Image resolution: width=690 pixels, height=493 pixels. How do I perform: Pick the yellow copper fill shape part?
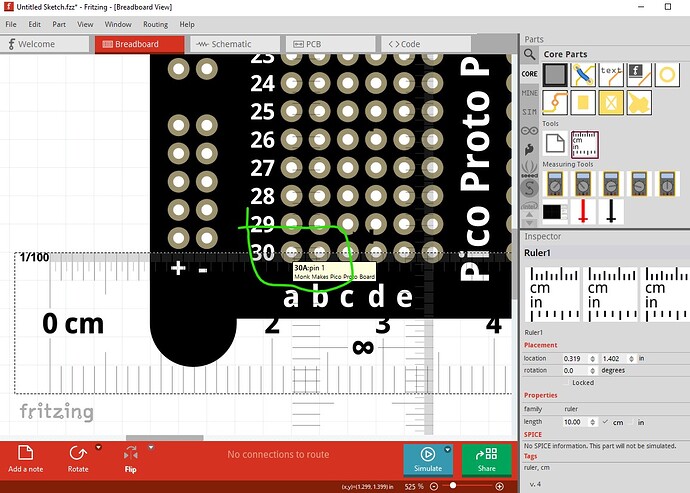pos(639,103)
